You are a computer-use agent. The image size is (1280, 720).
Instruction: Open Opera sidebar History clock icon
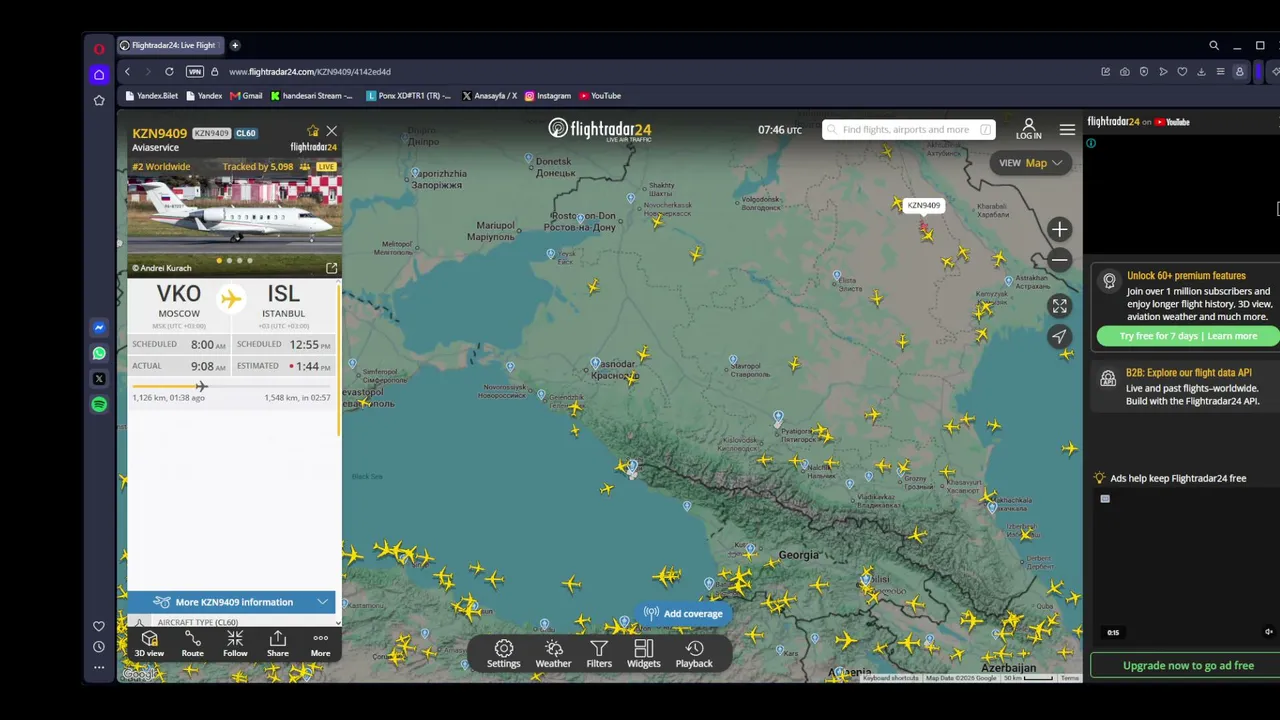point(99,646)
